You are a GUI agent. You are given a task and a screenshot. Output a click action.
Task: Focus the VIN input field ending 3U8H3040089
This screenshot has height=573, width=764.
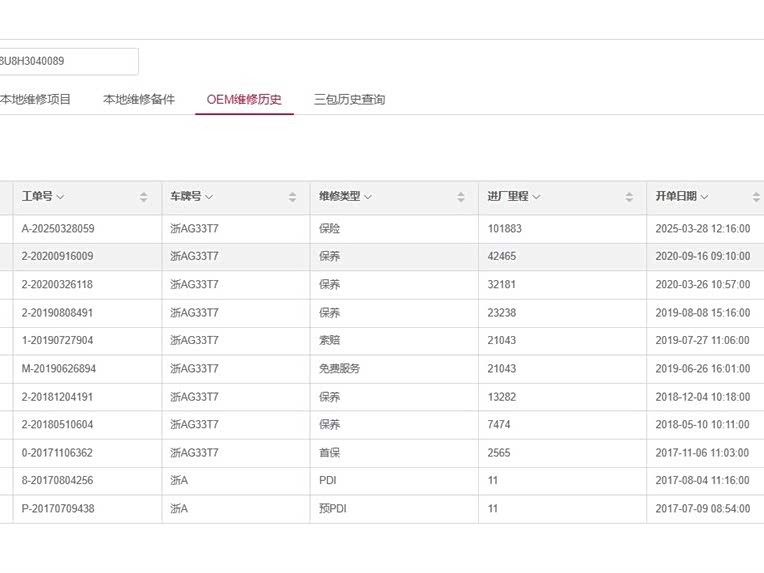click(69, 61)
